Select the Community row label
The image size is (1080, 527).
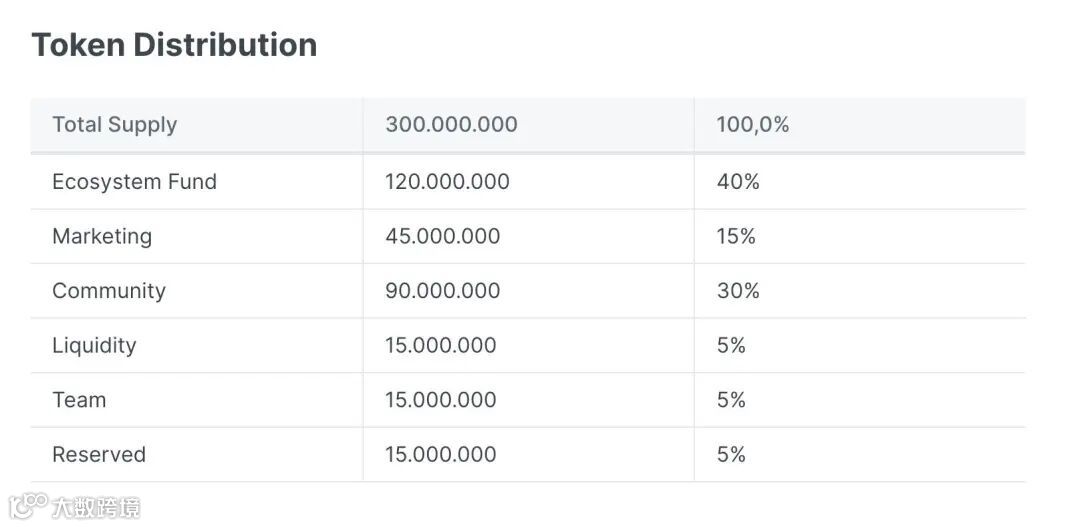point(109,291)
